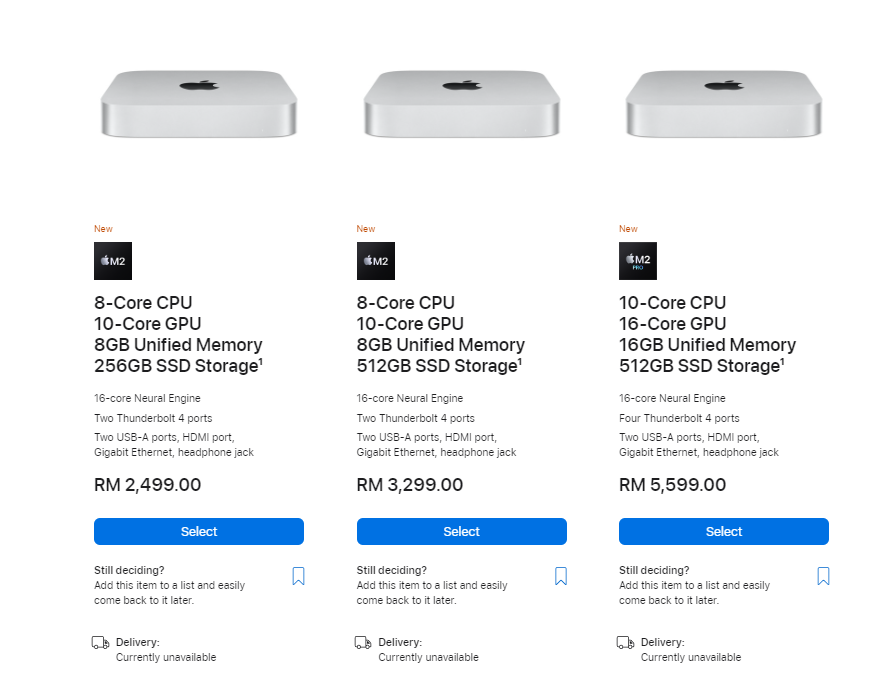The image size is (877, 673).
Task: Click the M2 chip icon on first model
Action: tap(113, 261)
